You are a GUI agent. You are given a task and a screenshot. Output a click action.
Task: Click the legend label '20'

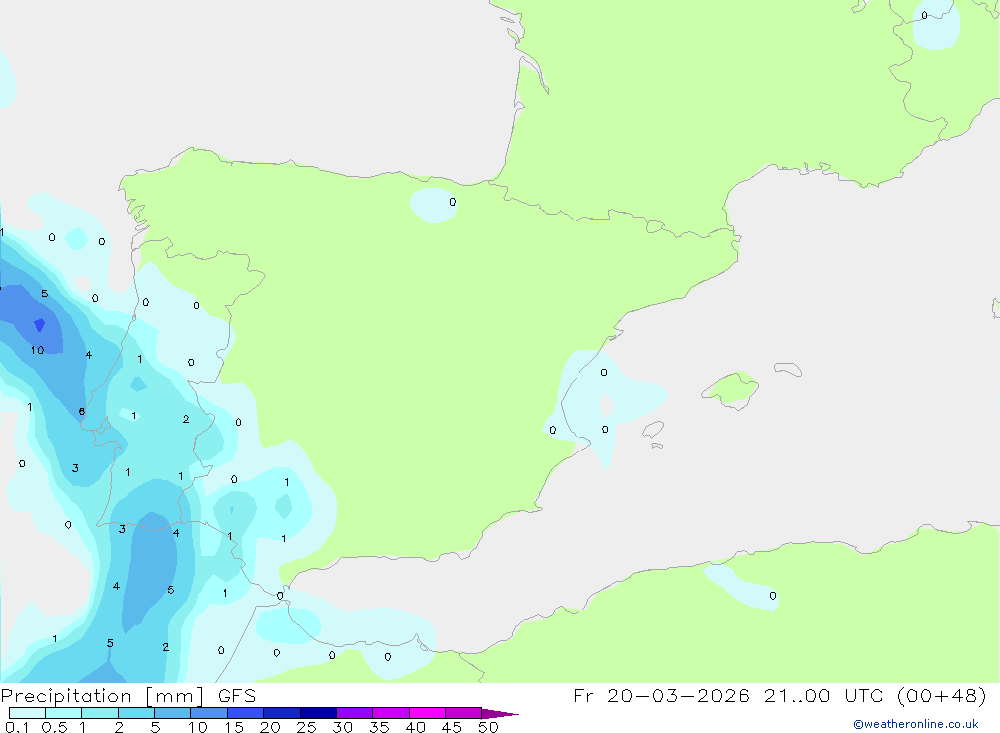click(x=270, y=727)
